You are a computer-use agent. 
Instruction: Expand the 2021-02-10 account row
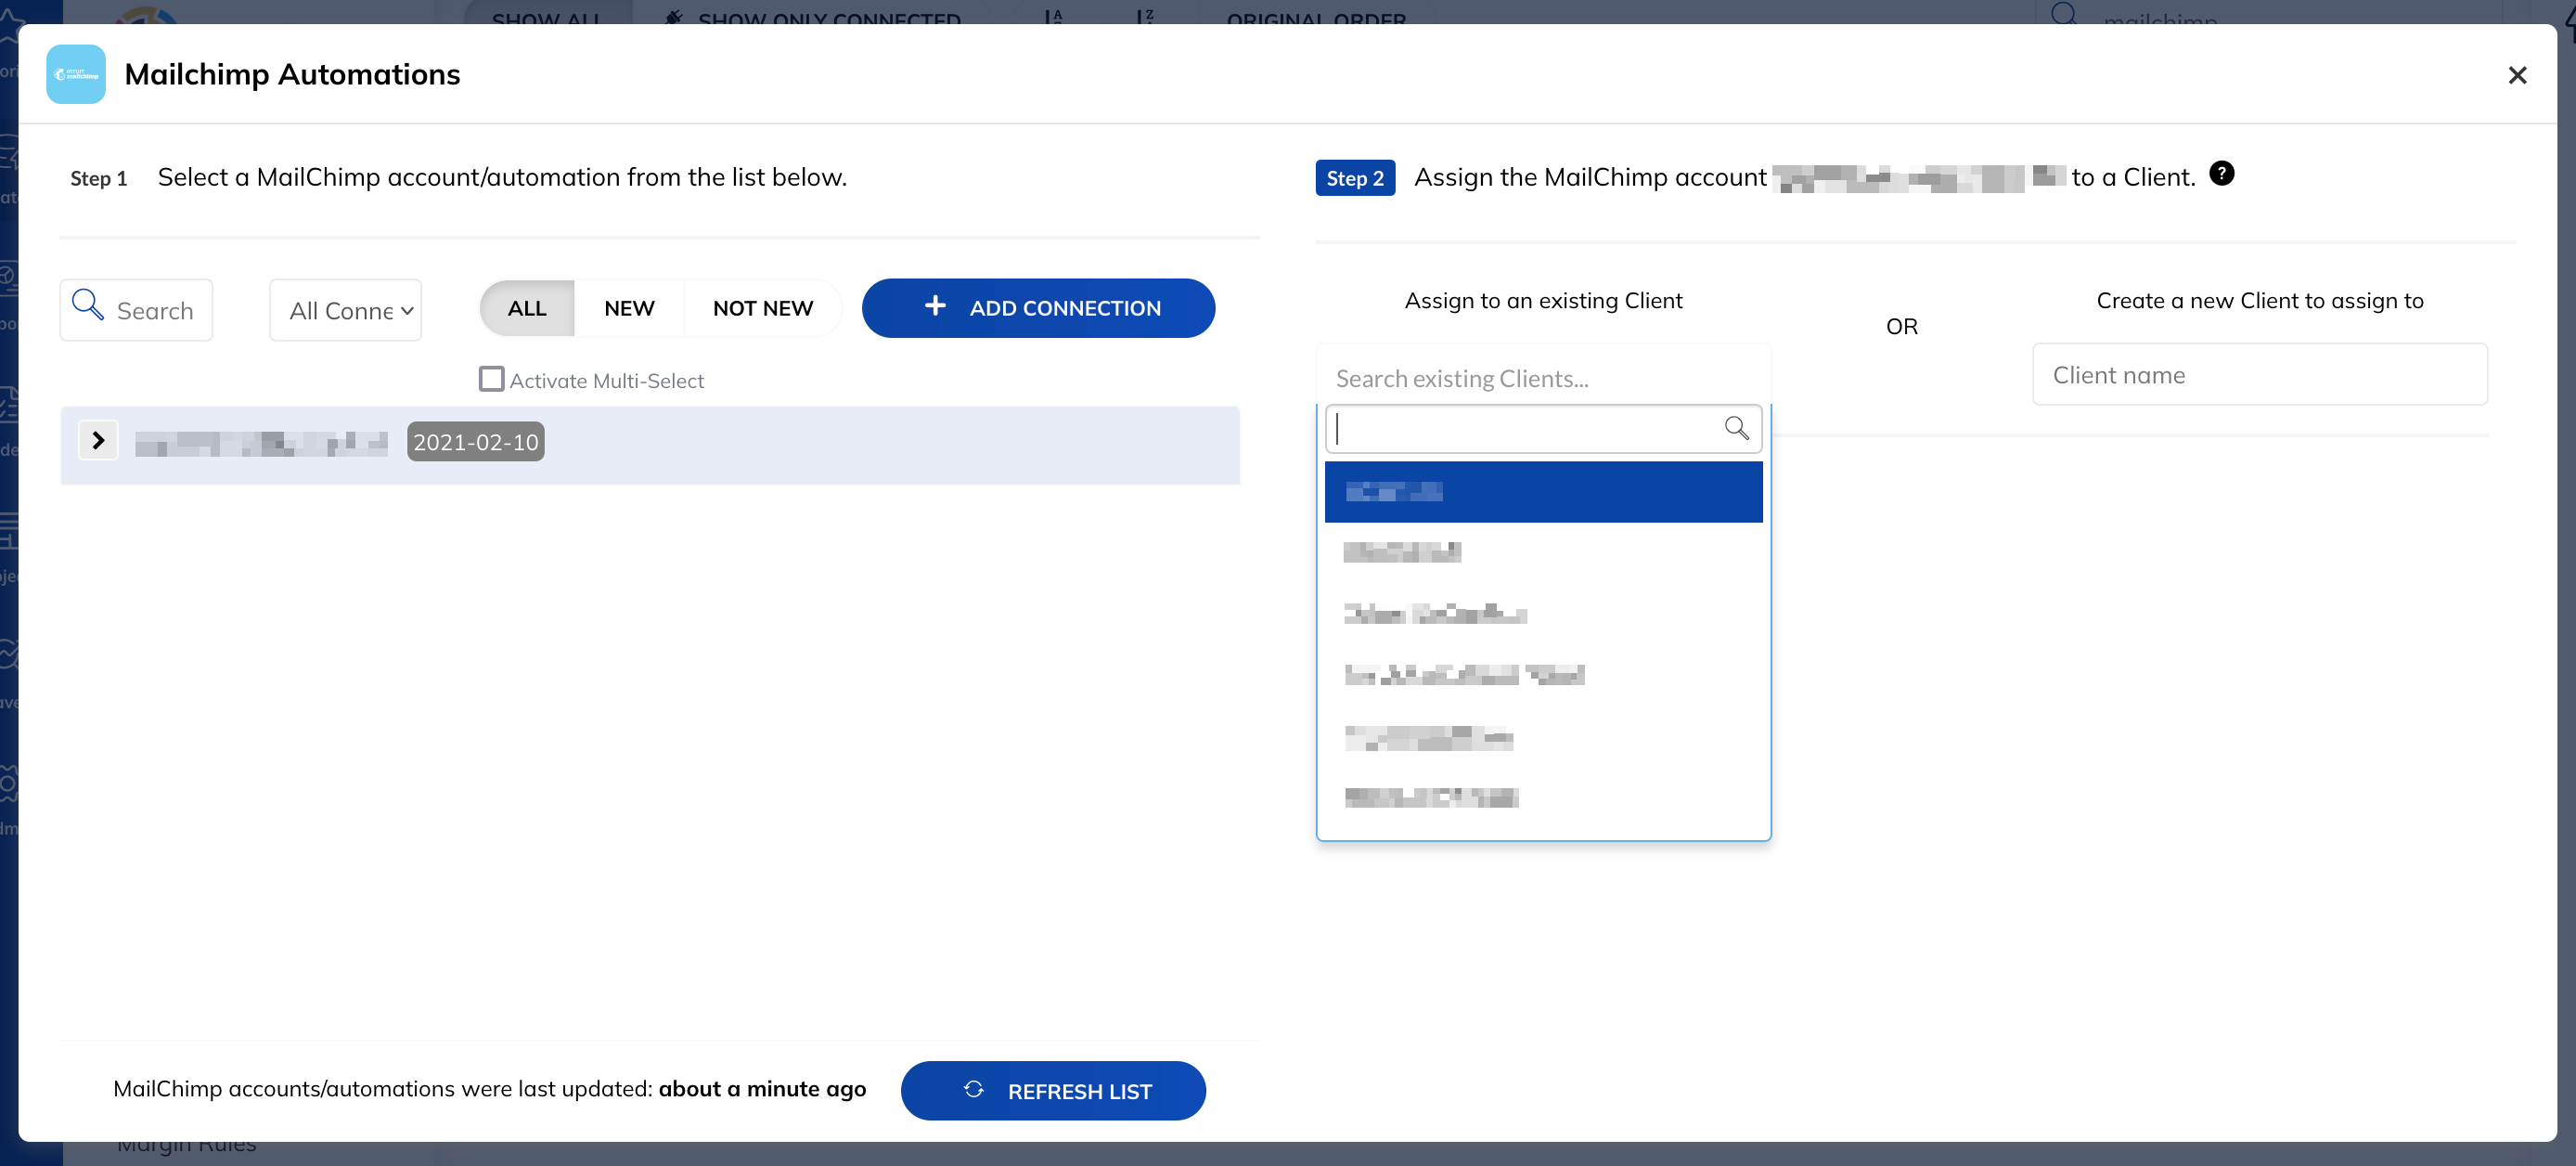[98, 440]
